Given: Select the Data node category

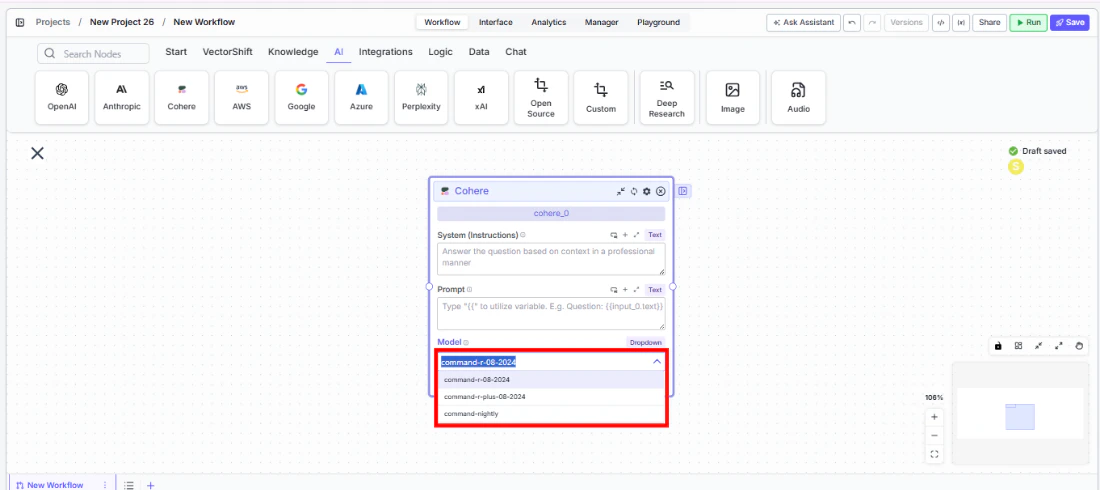Looking at the screenshot, I should click(479, 52).
